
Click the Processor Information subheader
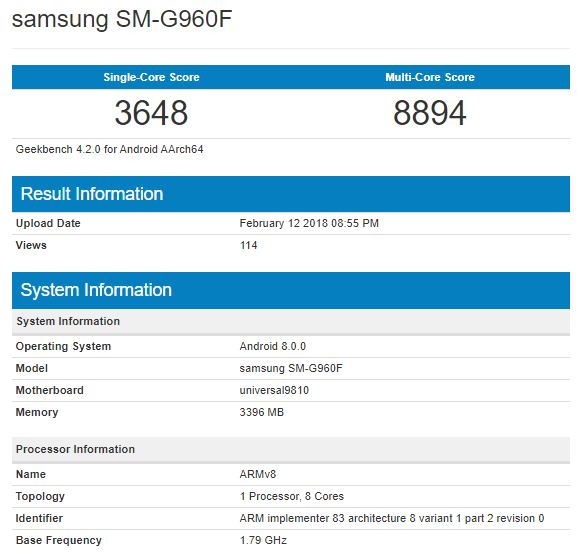pyautogui.click(x=291, y=449)
